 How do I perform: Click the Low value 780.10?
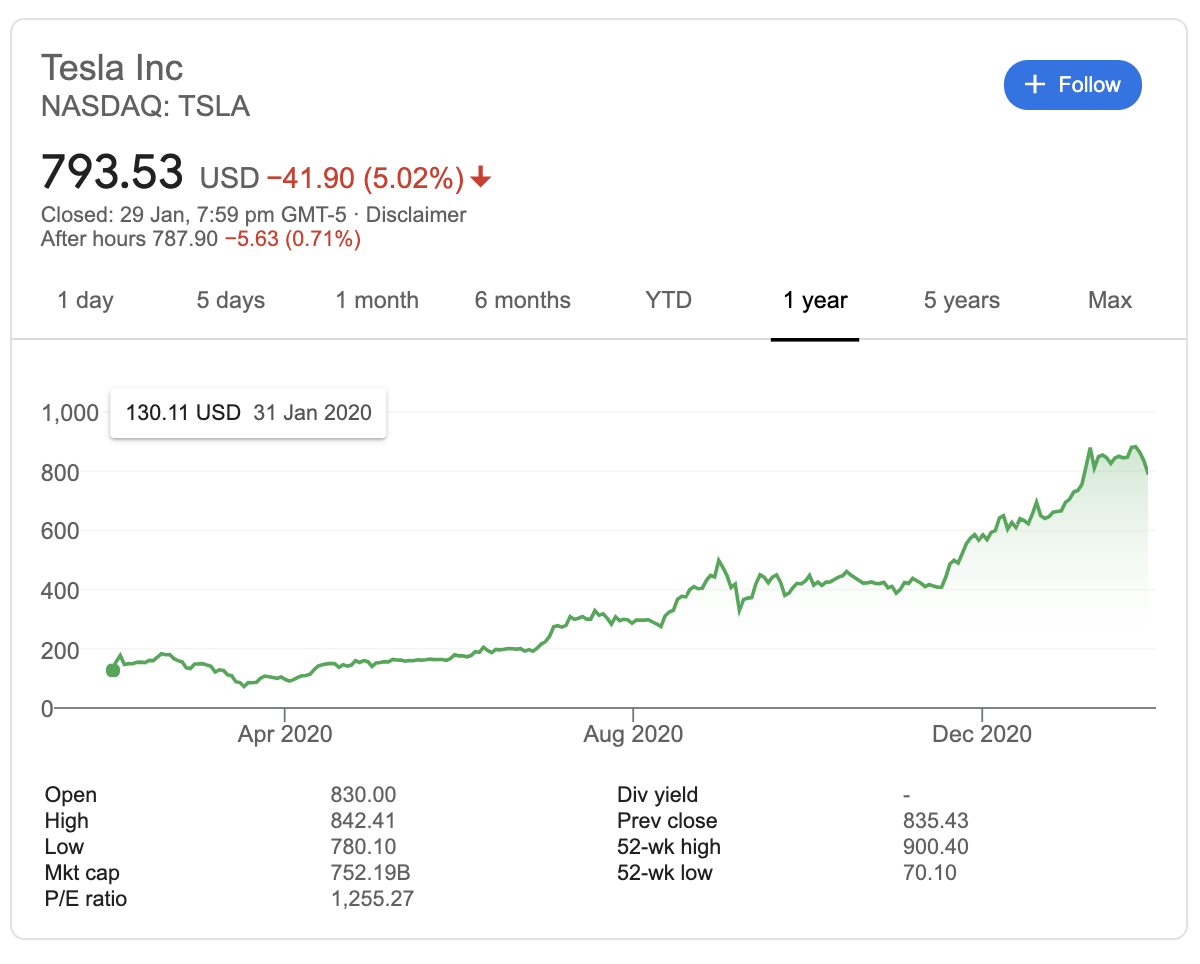coord(363,847)
